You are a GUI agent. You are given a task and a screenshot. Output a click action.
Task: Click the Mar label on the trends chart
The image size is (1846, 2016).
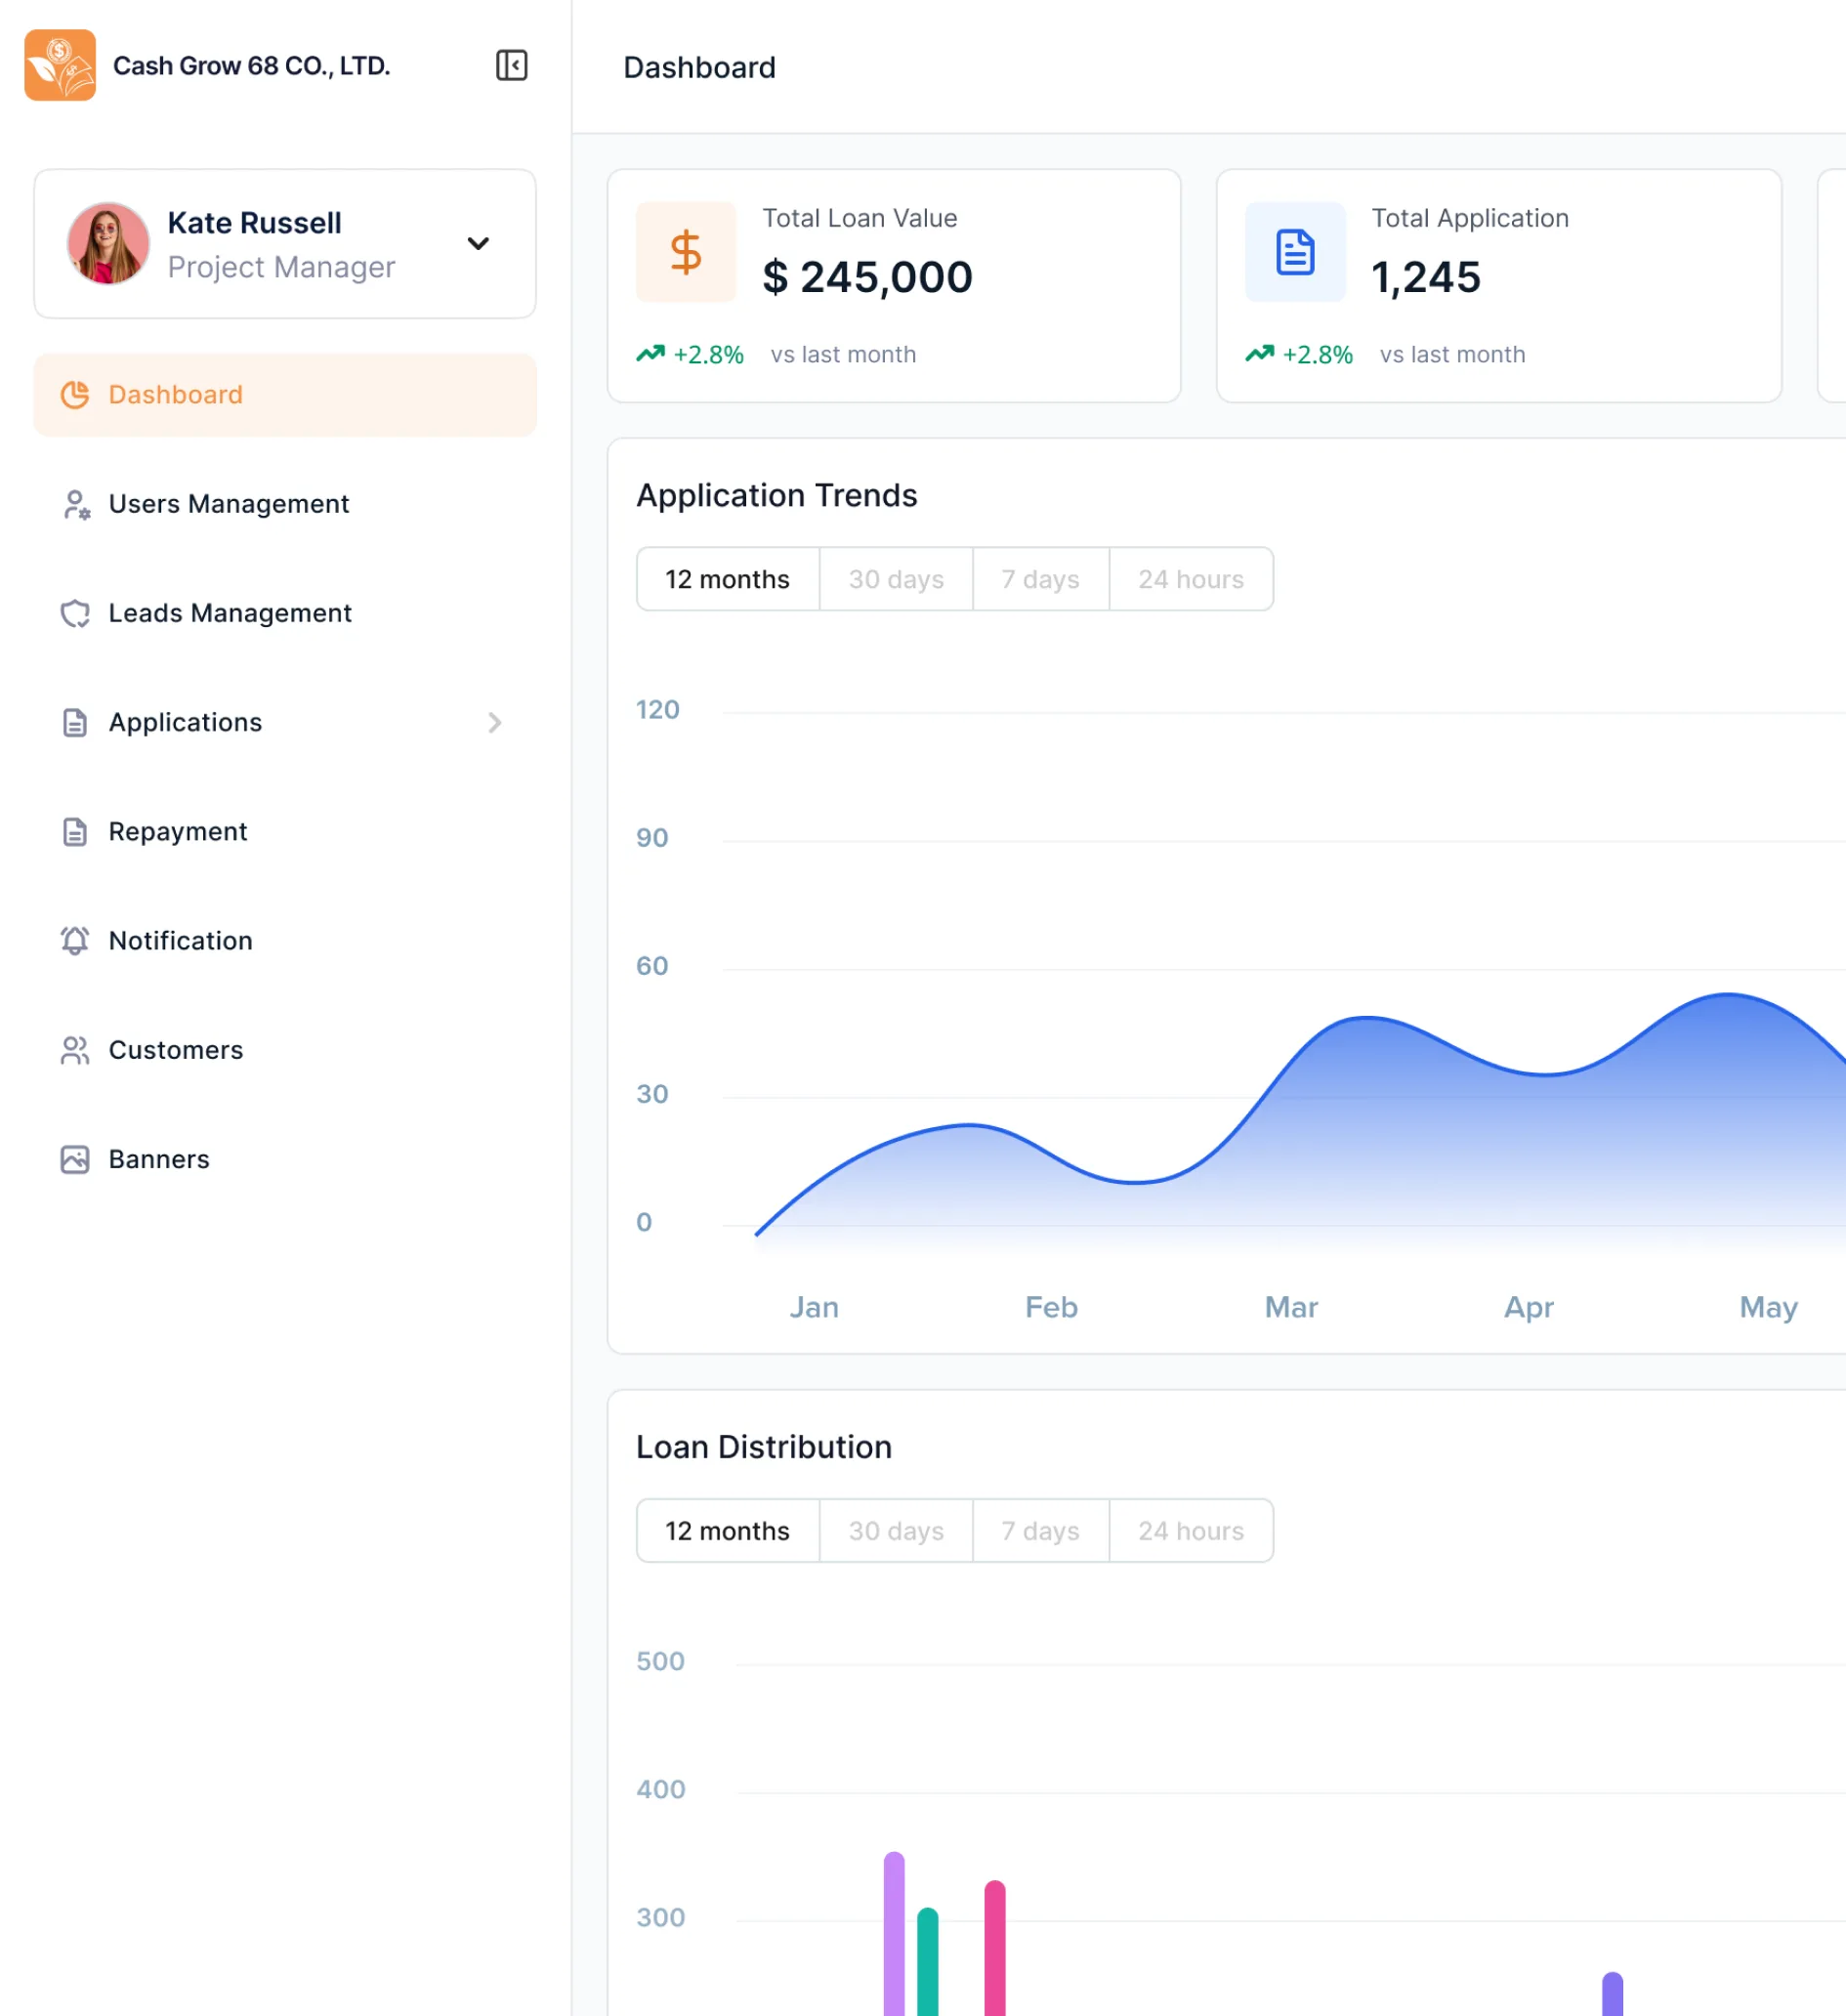1291,1307
